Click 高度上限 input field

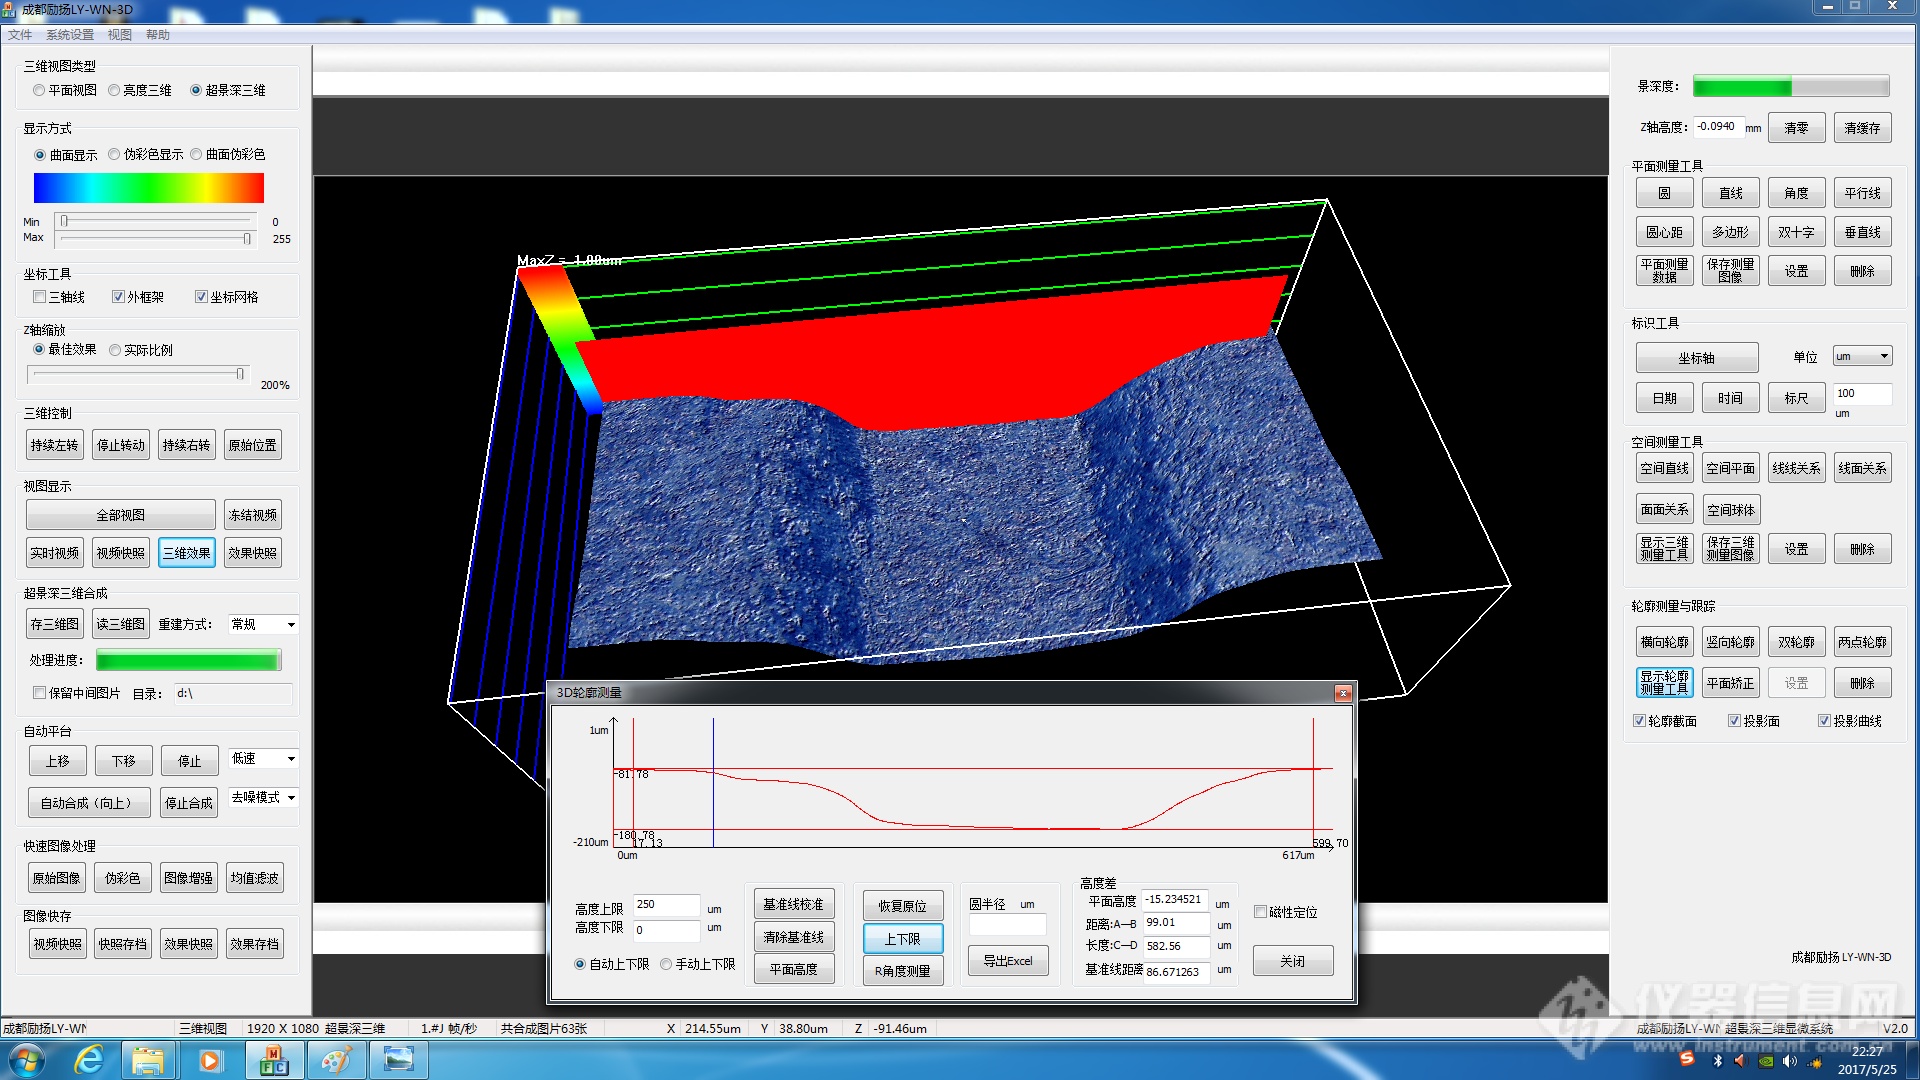coord(667,905)
